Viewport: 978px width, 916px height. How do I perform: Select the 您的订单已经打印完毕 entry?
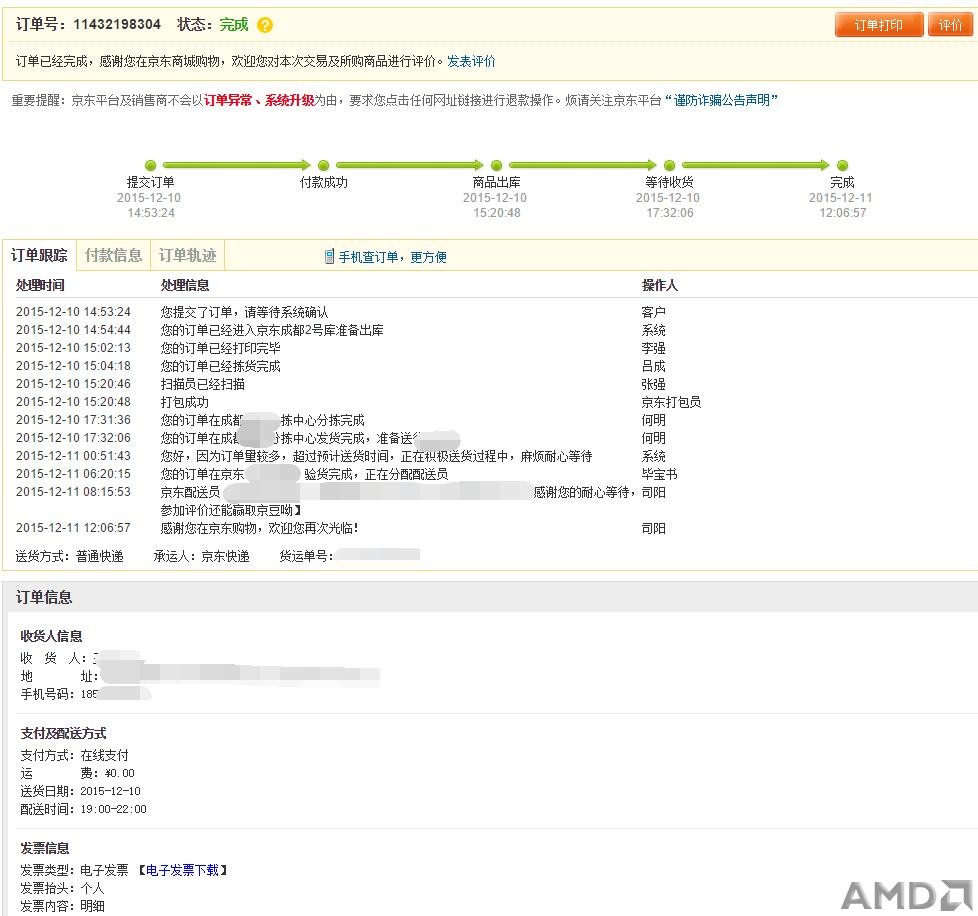[220, 348]
